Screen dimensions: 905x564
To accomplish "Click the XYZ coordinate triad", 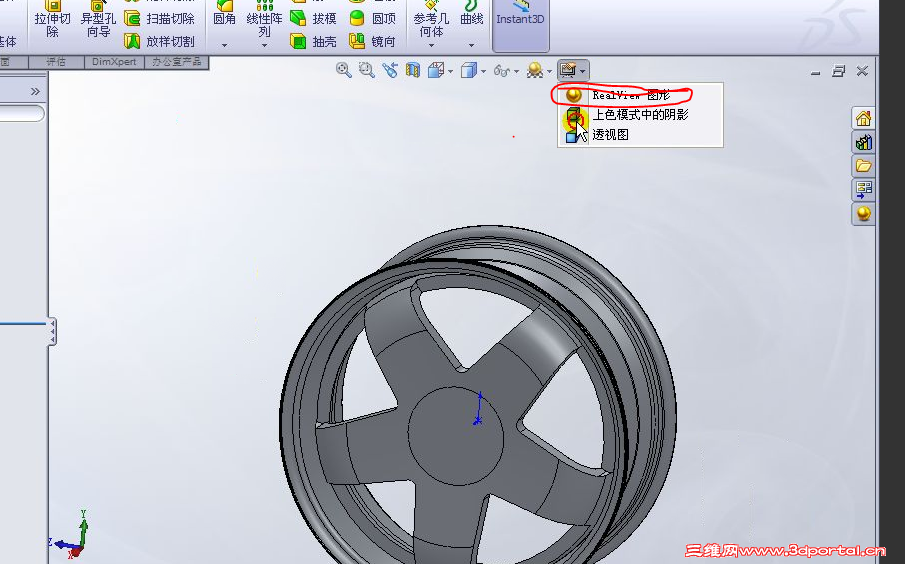I will (x=70, y=535).
